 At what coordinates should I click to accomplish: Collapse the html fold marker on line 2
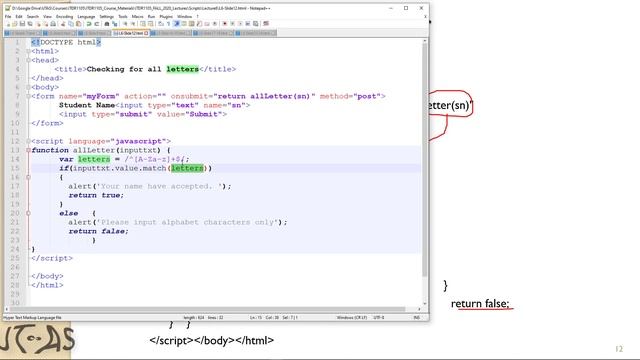[x=28, y=51]
